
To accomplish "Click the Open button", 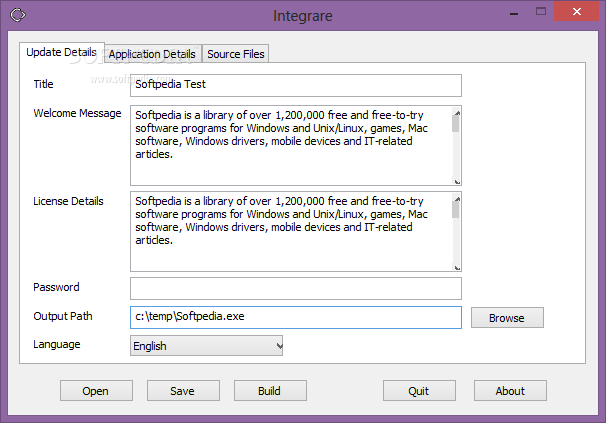I will coord(96,391).
